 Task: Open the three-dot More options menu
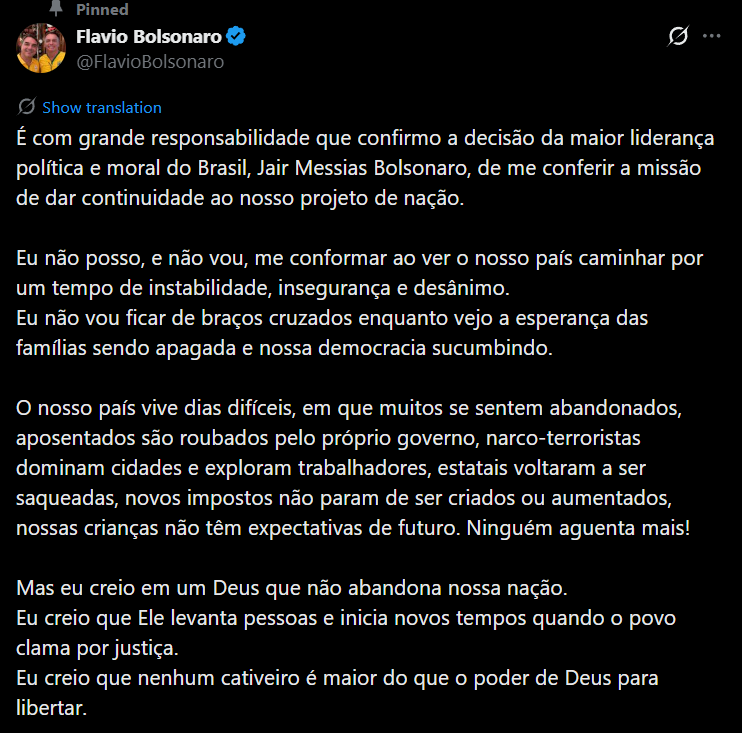coord(712,36)
